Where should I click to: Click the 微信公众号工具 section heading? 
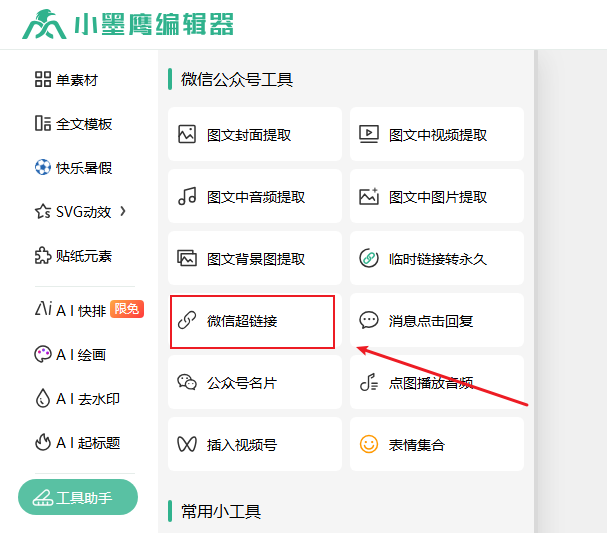point(237,79)
